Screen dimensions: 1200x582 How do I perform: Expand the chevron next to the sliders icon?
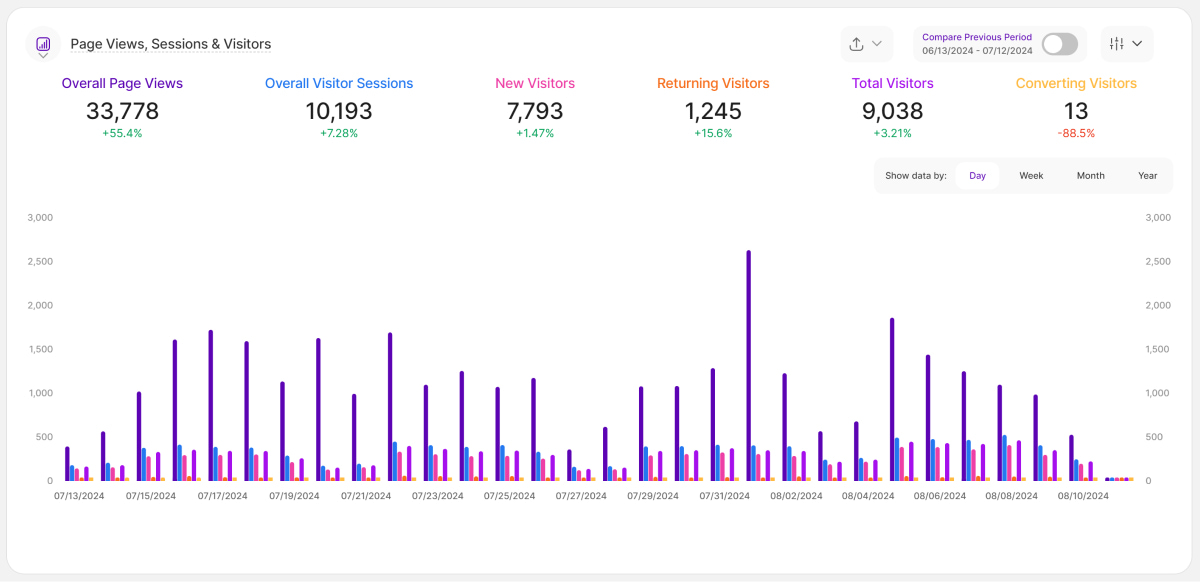[x=1137, y=44]
